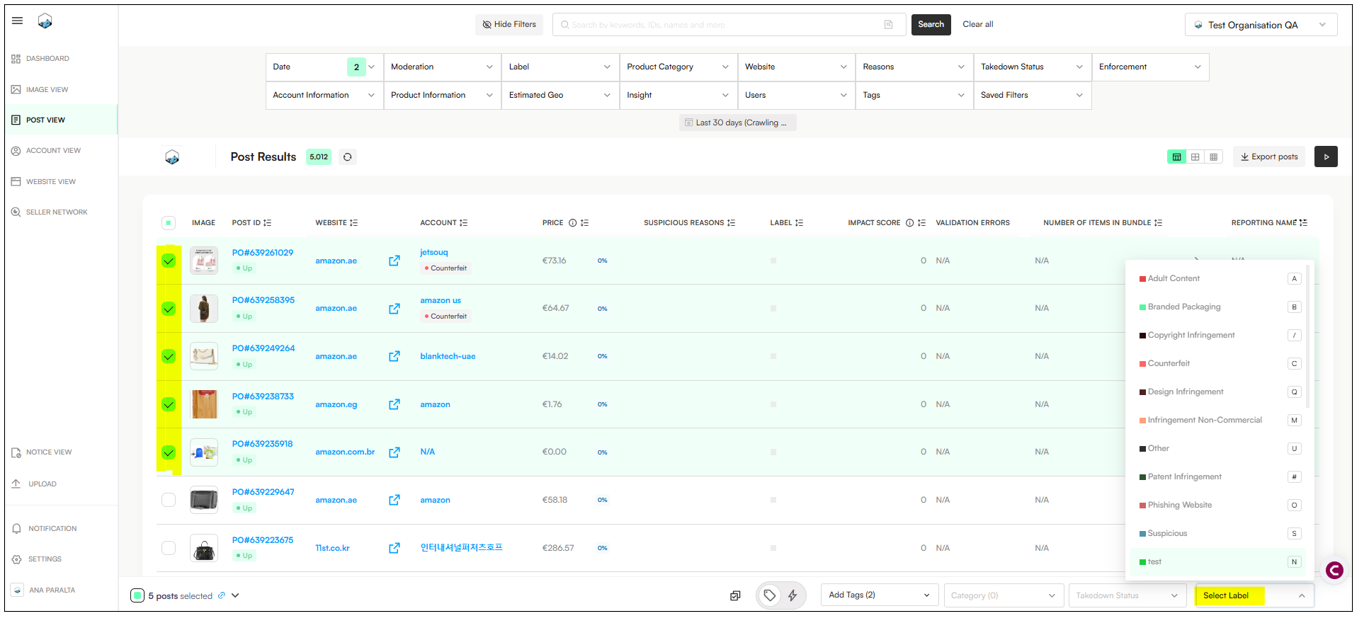Open the Test Organisation QA selector
This screenshot has width=1356, height=617.
click(x=1261, y=25)
